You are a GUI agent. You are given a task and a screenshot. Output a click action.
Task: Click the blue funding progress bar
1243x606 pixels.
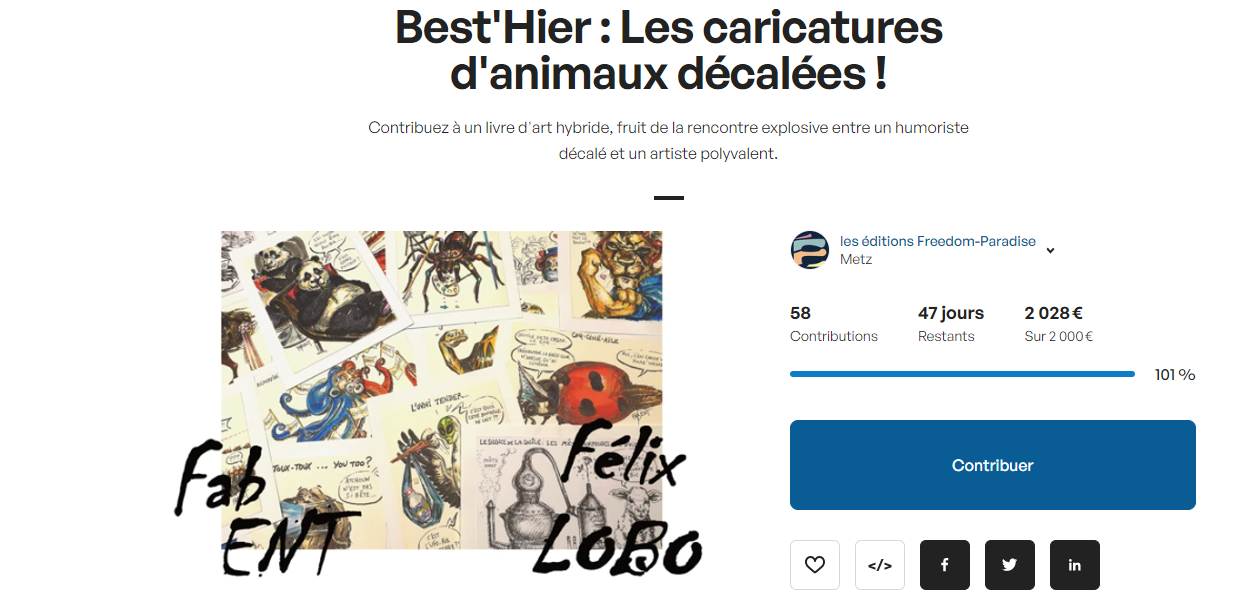click(962, 374)
